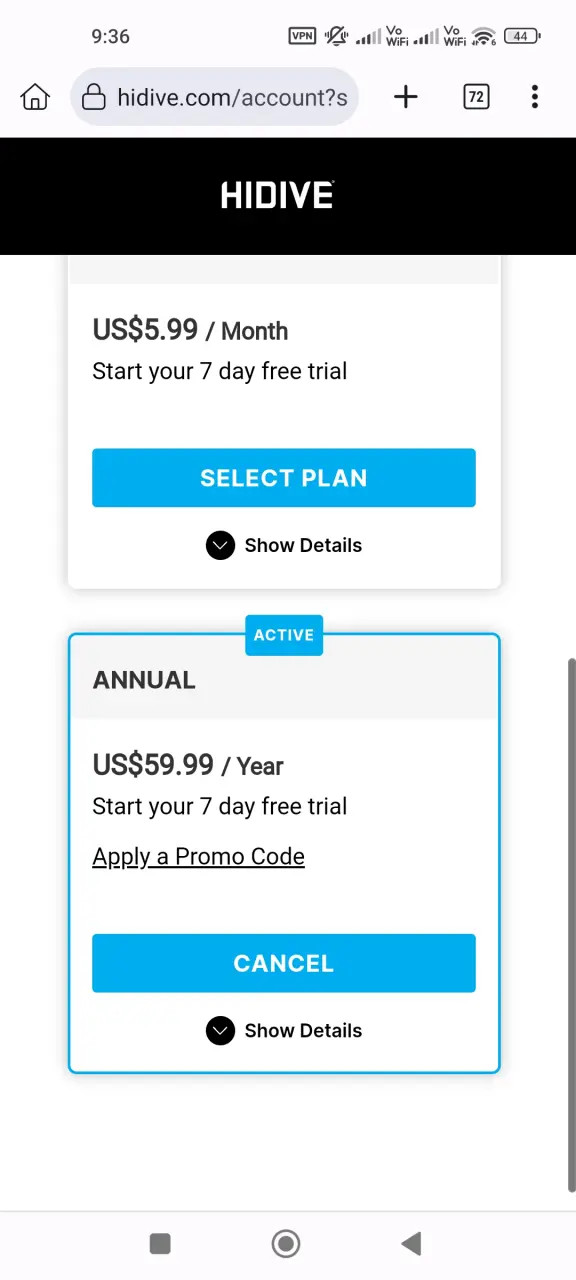The image size is (576, 1280).
Task: Click the page scrollbar on the right edge
Action: pos(571,925)
